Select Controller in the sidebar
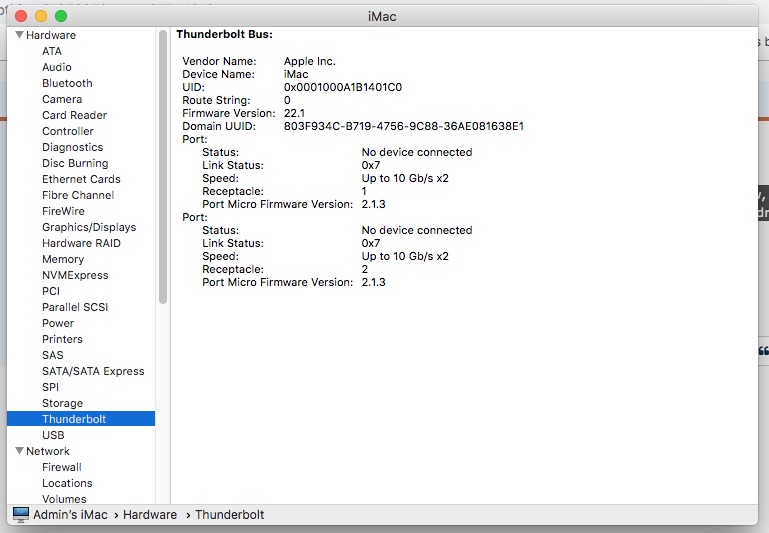Image resolution: width=769 pixels, height=533 pixels. (x=68, y=131)
